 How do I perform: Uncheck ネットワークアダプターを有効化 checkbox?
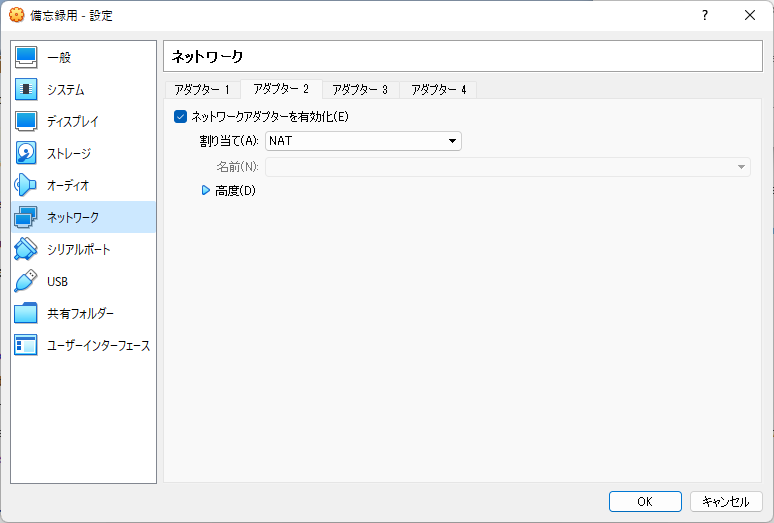(181, 116)
